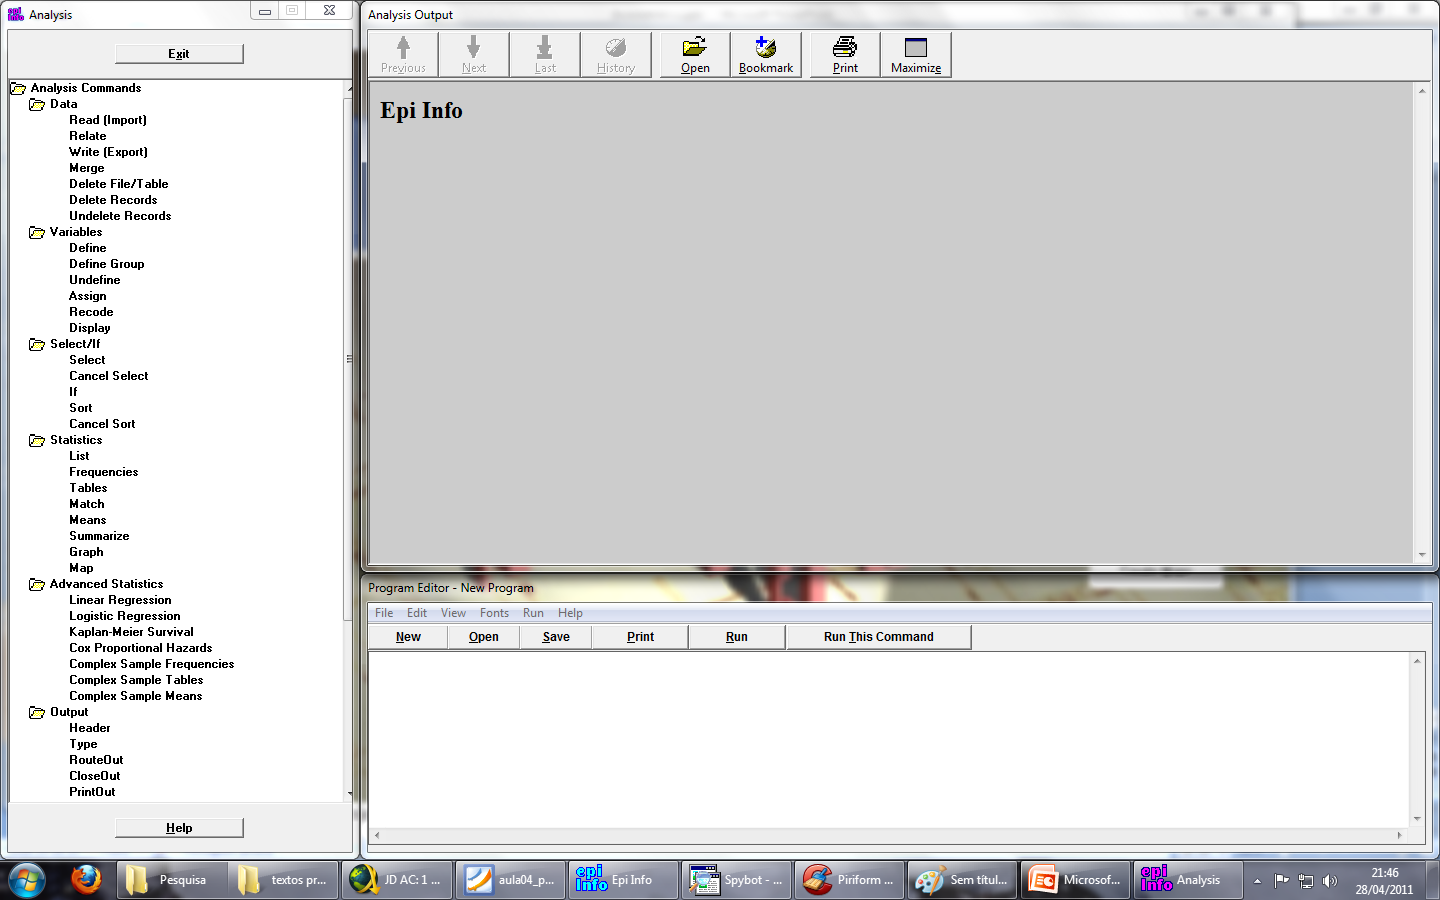Click the Run button in Program Editor
Image resolution: width=1440 pixels, height=900 pixels.
coord(737,637)
